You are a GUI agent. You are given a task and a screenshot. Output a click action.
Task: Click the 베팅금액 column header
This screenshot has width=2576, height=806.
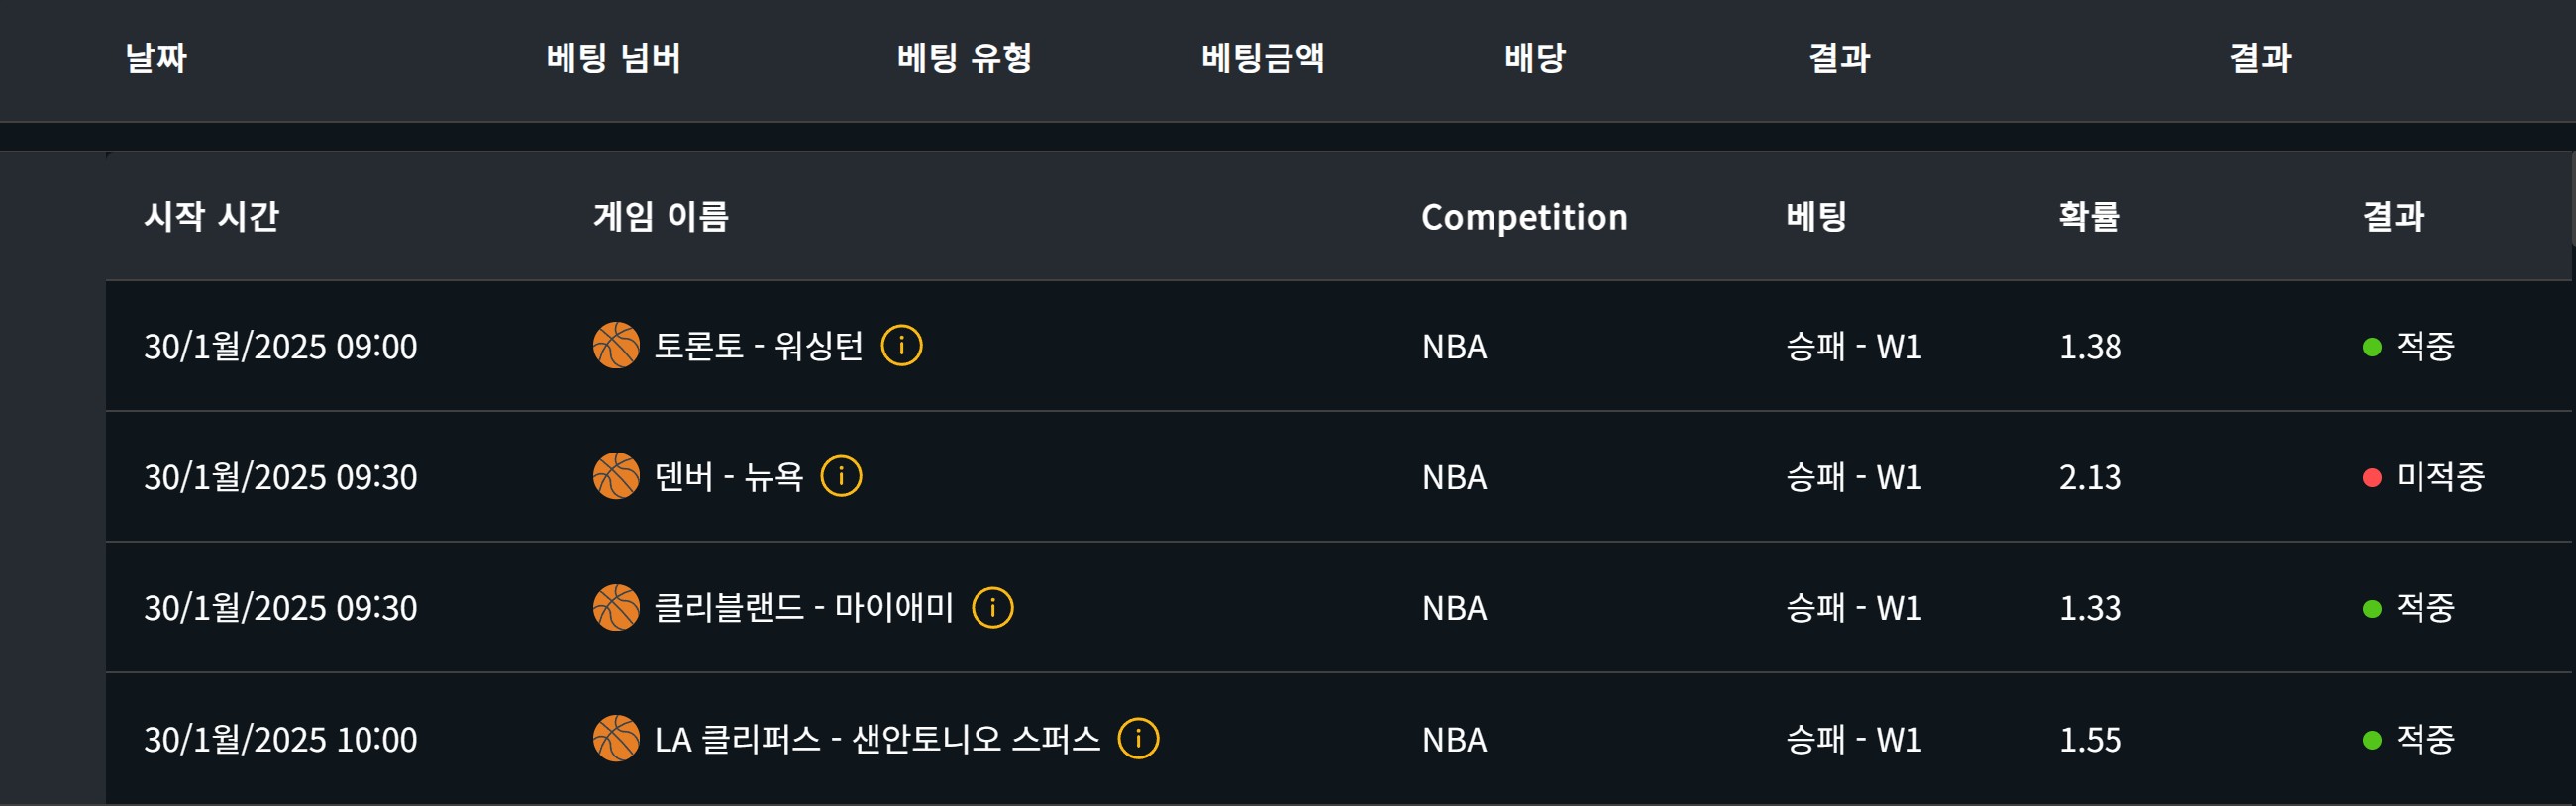pyautogui.click(x=1263, y=58)
